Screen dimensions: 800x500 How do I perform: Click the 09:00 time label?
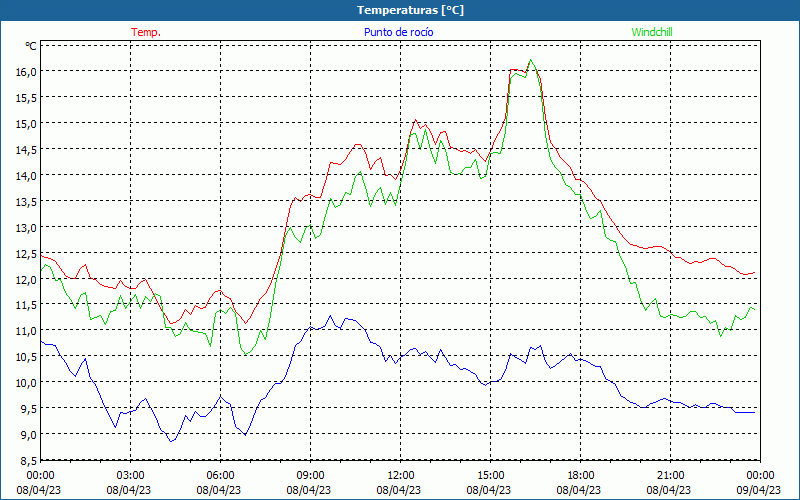coord(310,476)
